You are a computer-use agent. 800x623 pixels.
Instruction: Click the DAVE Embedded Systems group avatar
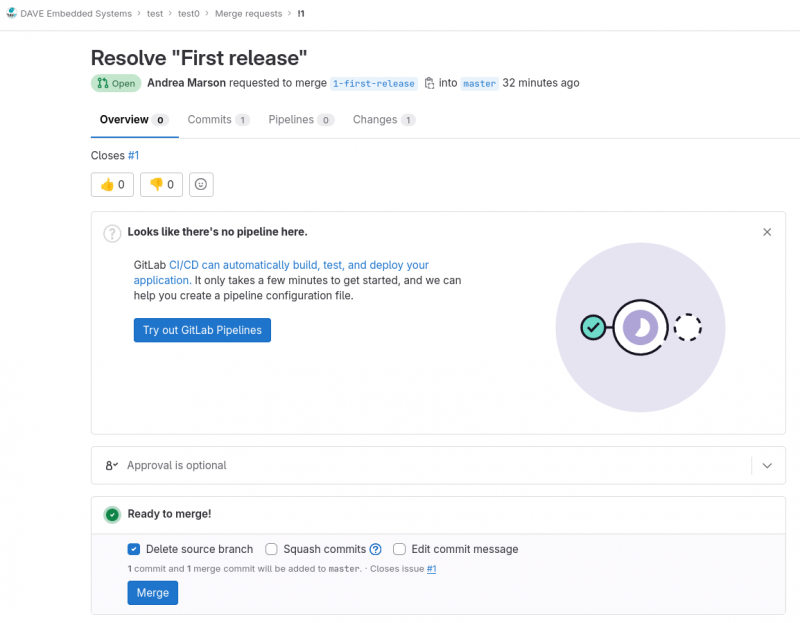point(11,13)
